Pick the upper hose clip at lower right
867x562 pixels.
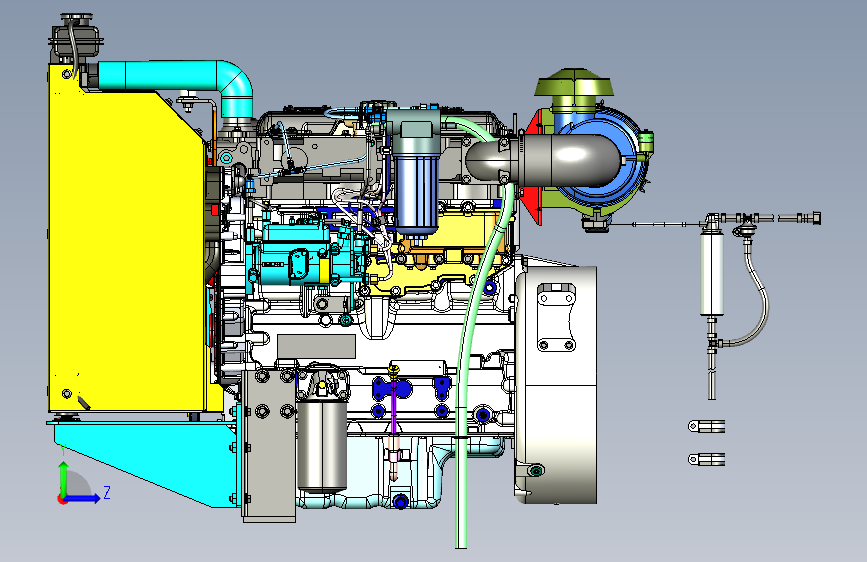pyautogui.click(x=706, y=426)
